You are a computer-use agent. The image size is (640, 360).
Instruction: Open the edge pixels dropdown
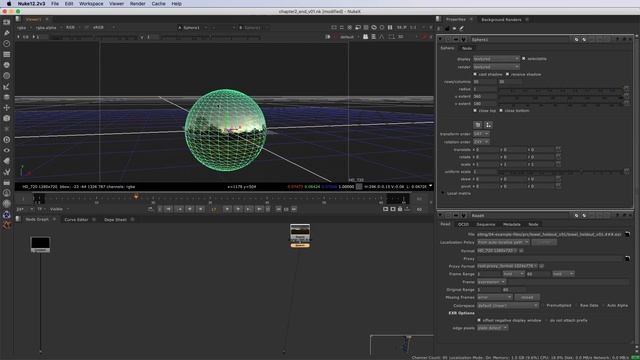tap(492, 328)
